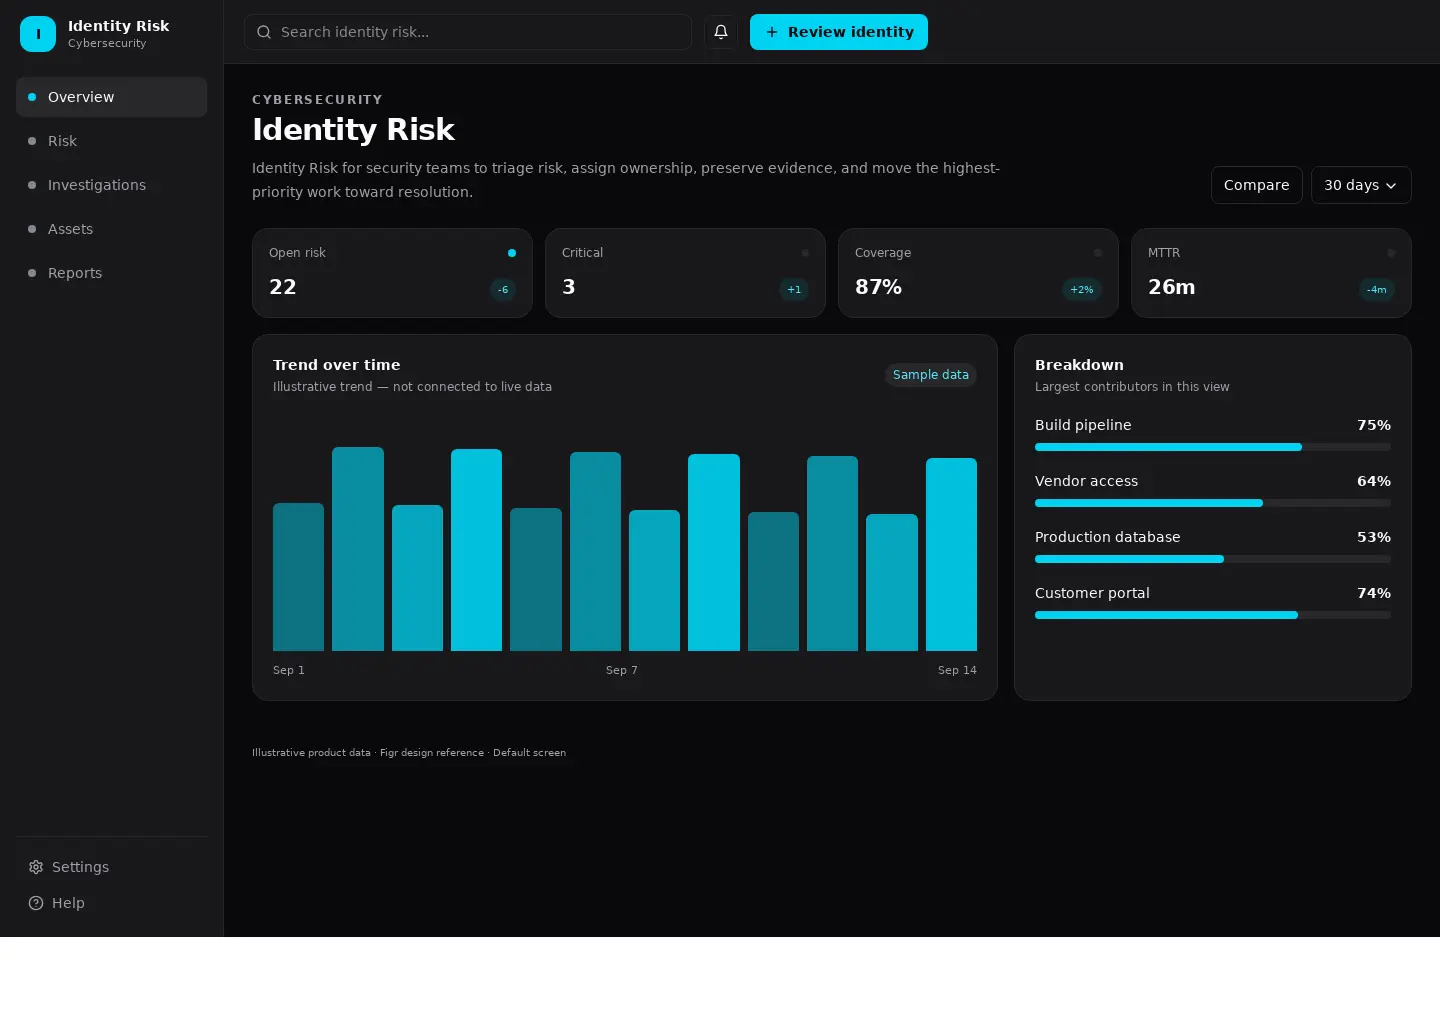Click the magnifier icon in search bar

pos(264,32)
